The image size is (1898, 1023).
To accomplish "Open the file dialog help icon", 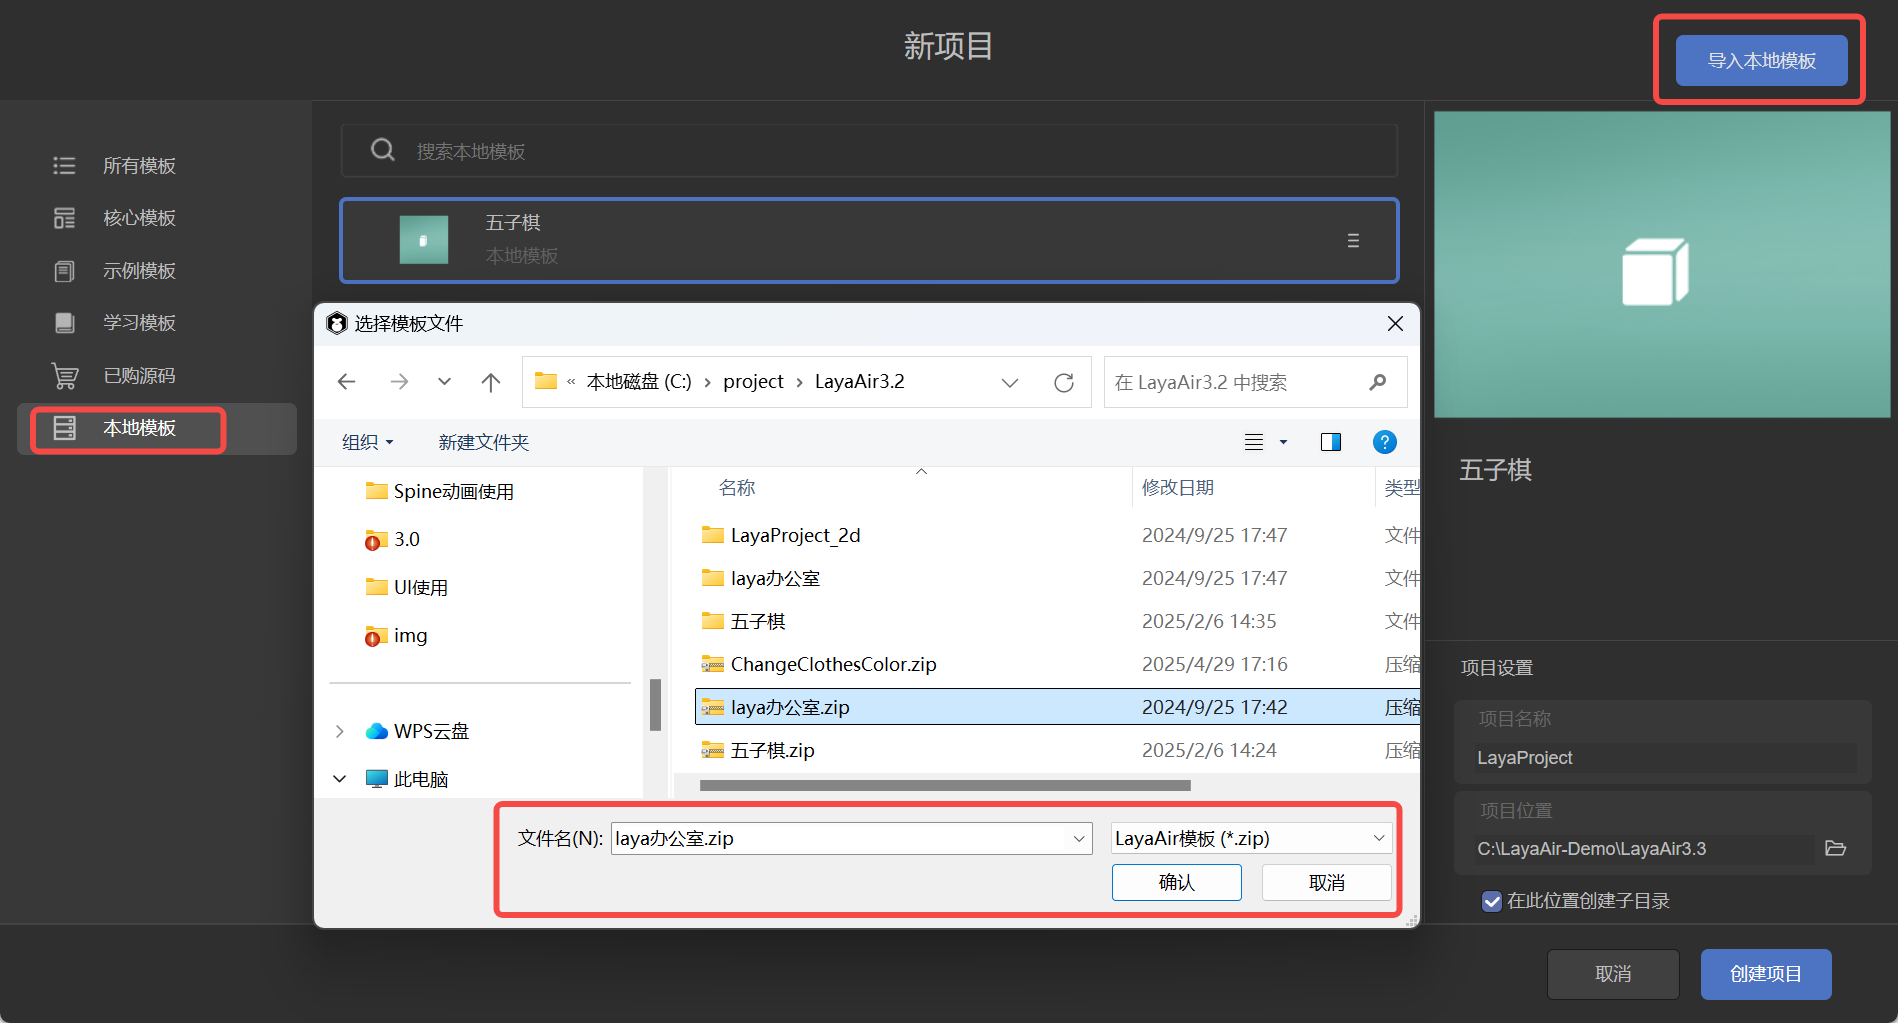I will 1384,442.
